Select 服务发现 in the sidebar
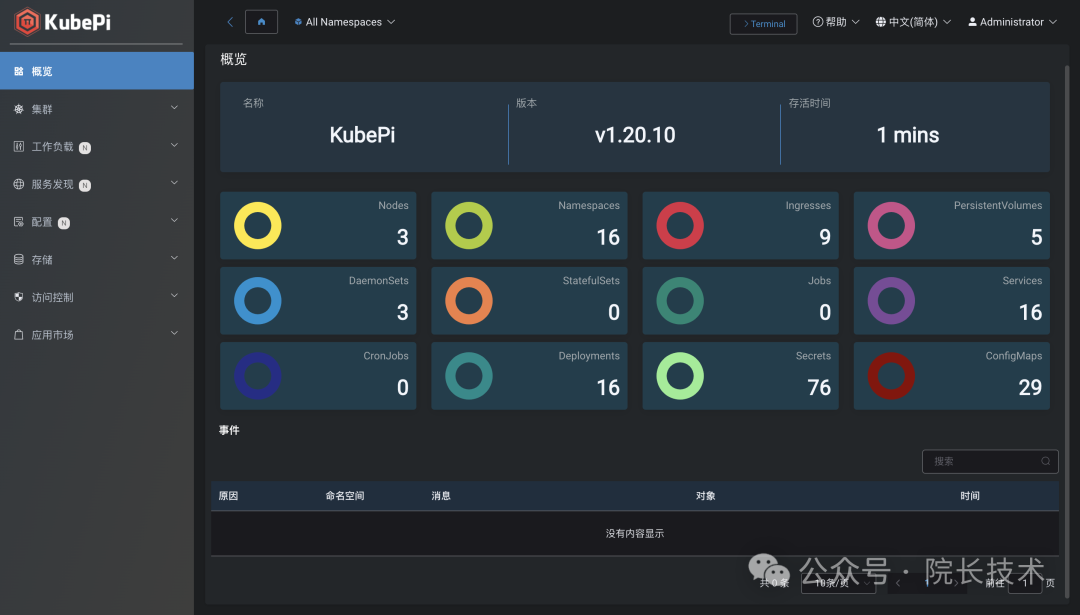 click(x=96, y=184)
